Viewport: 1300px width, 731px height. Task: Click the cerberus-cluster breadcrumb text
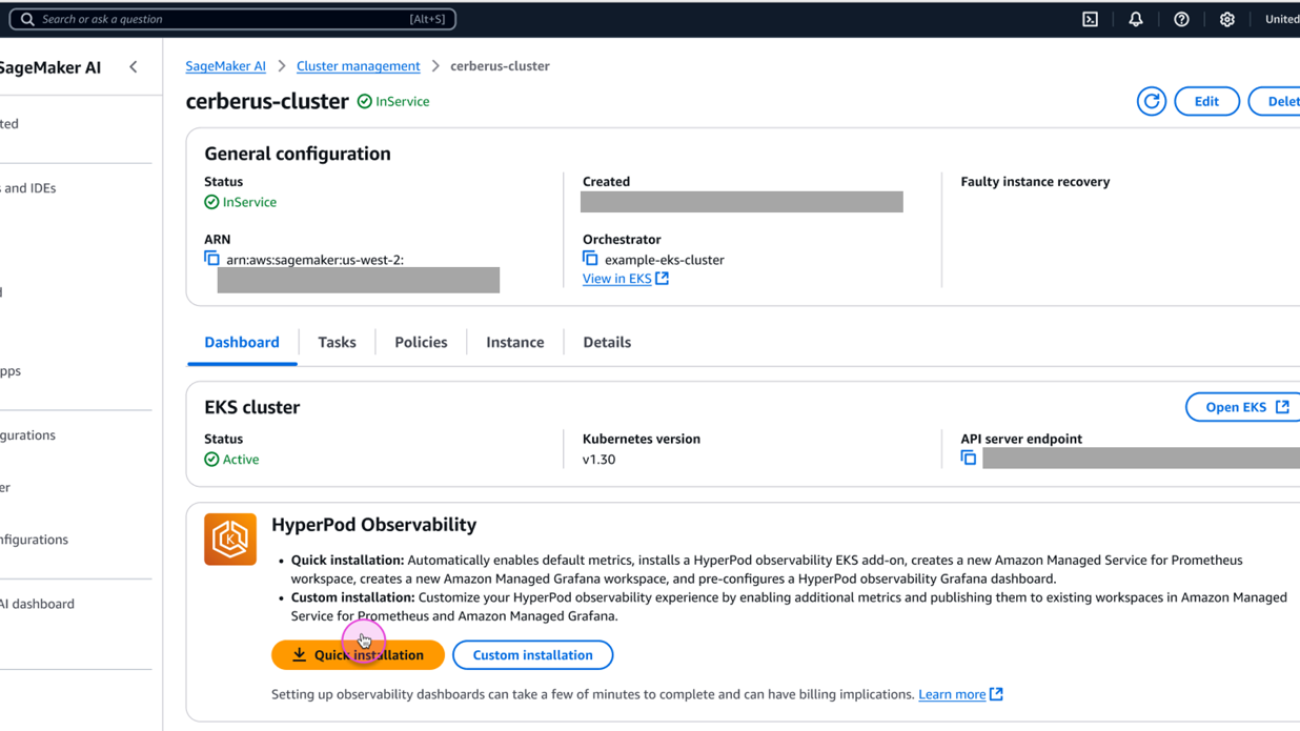500,66
